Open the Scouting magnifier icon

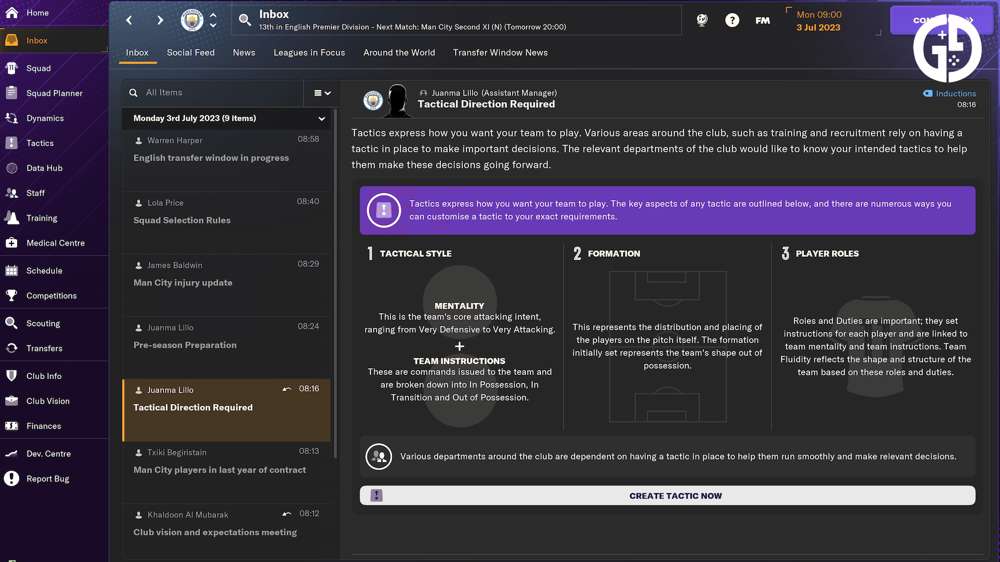11,323
